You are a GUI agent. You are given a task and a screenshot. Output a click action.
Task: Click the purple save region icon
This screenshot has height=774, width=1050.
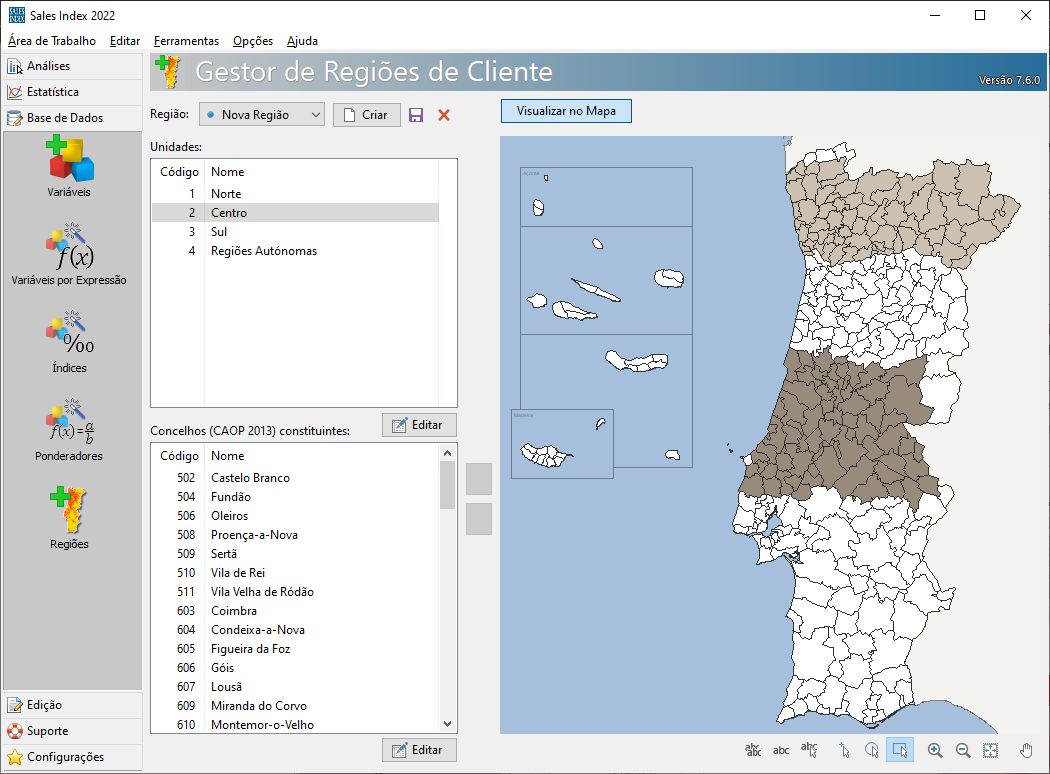[416, 115]
